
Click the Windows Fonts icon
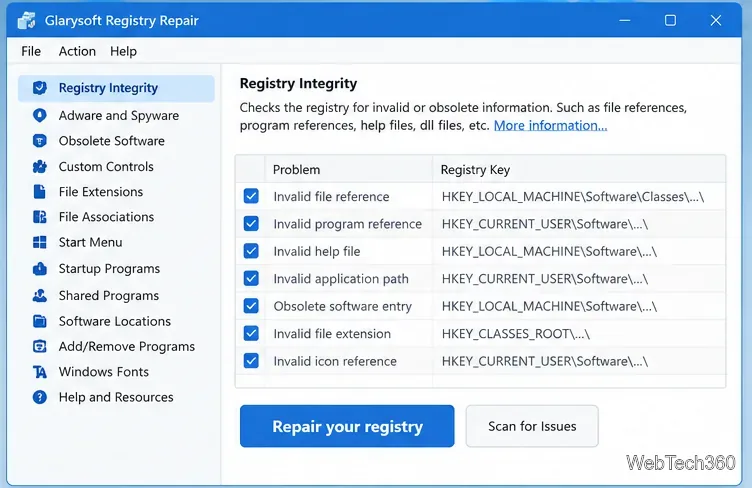40,372
